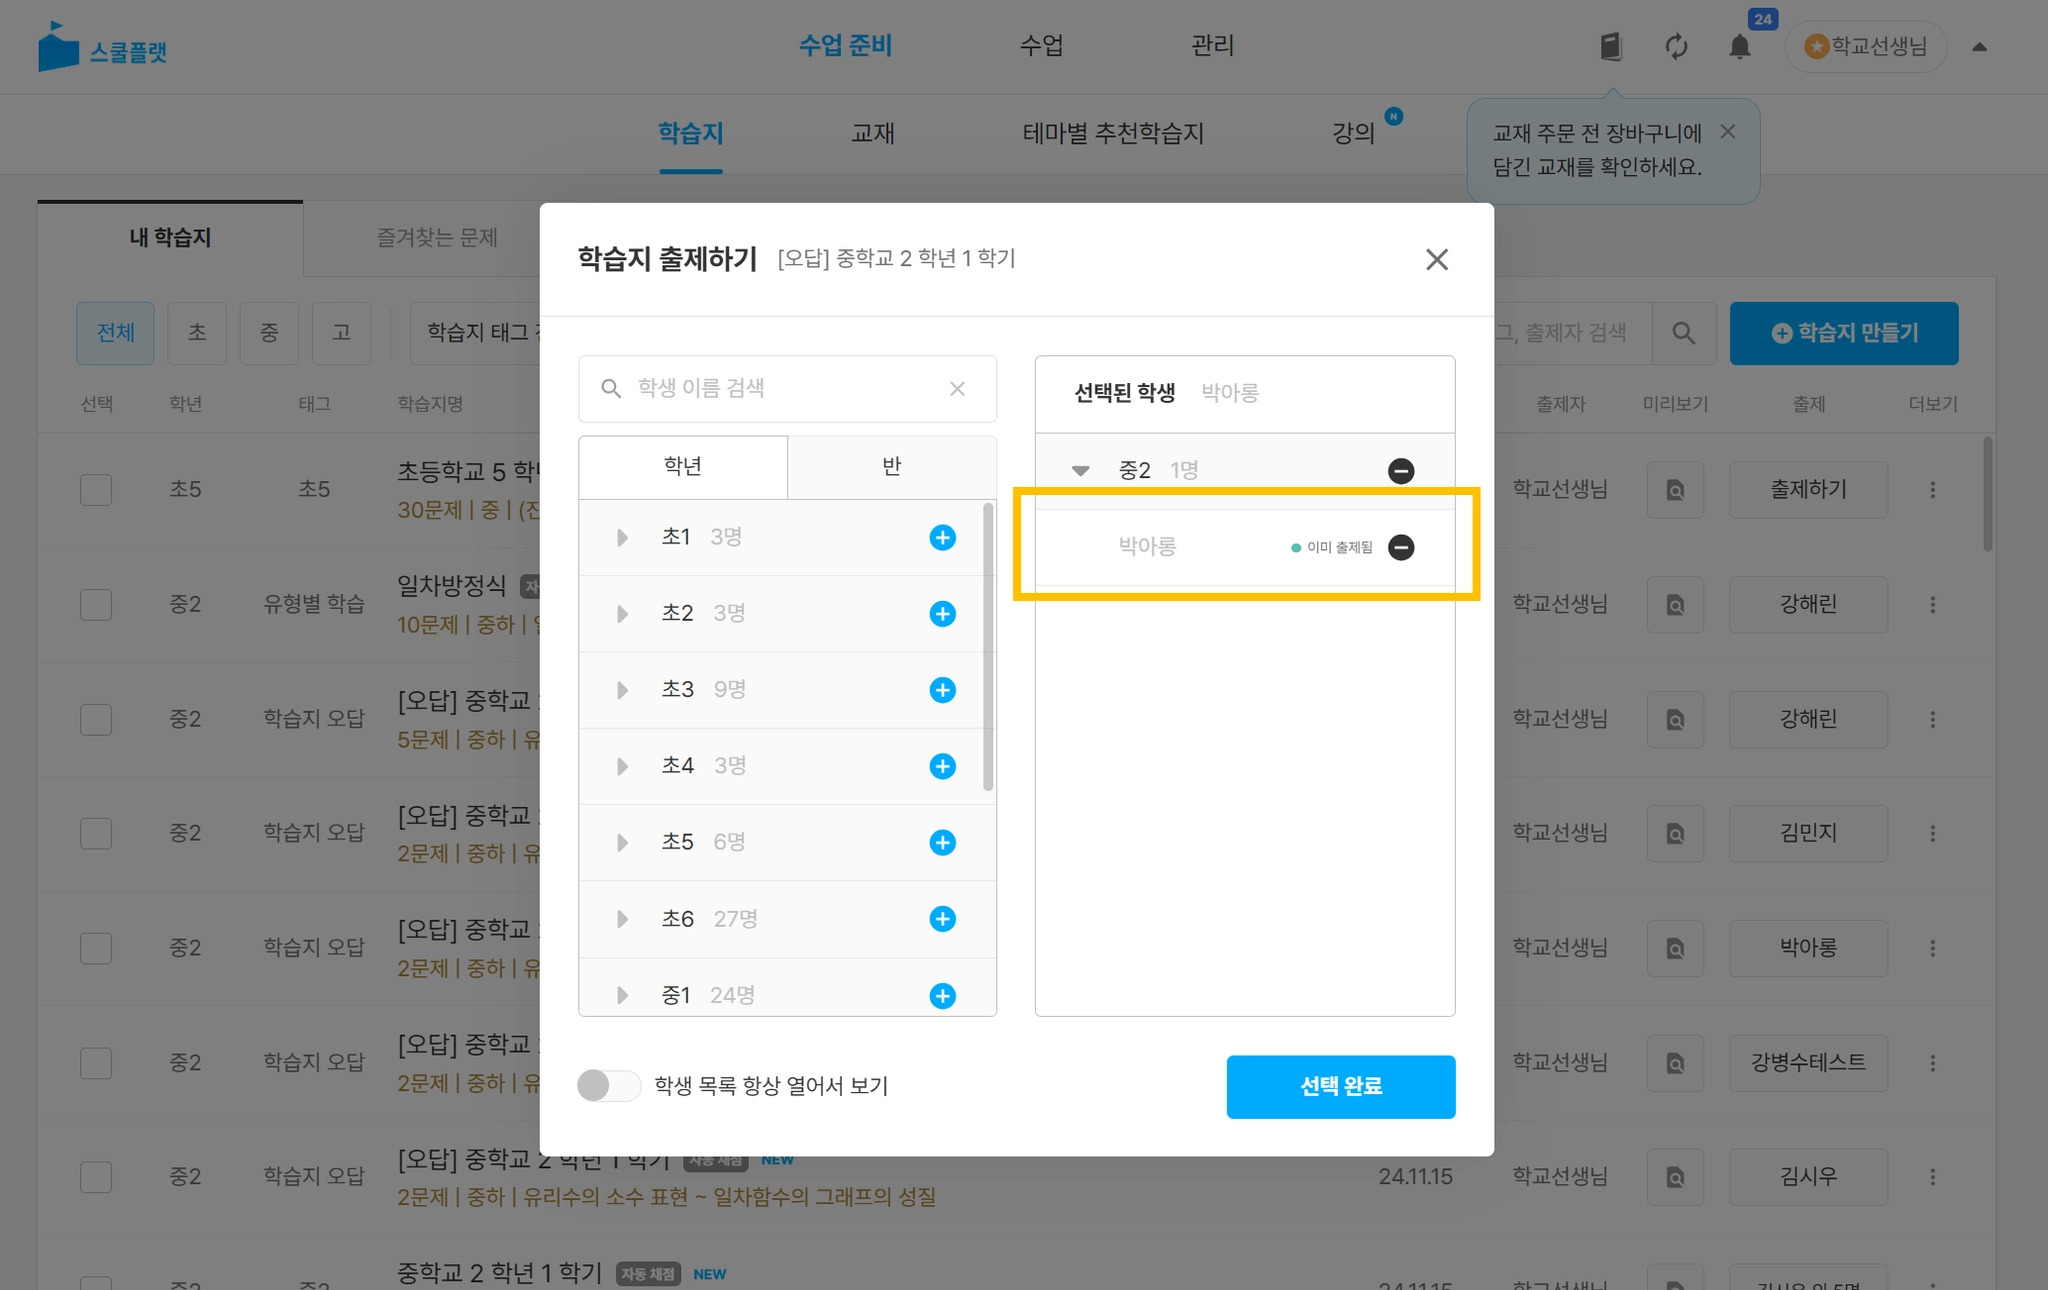The image size is (2048, 1290).
Task: Click the refresh sync icon in header
Action: click(1676, 47)
